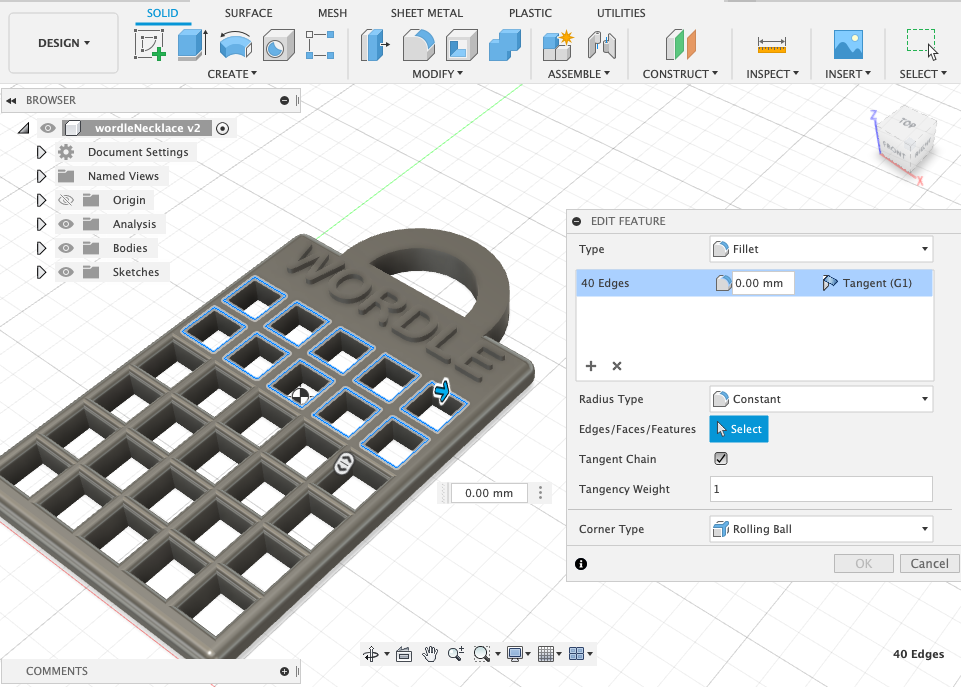
Task: Activate wordleNecklace v2 radio button
Action: (x=223, y=128)
